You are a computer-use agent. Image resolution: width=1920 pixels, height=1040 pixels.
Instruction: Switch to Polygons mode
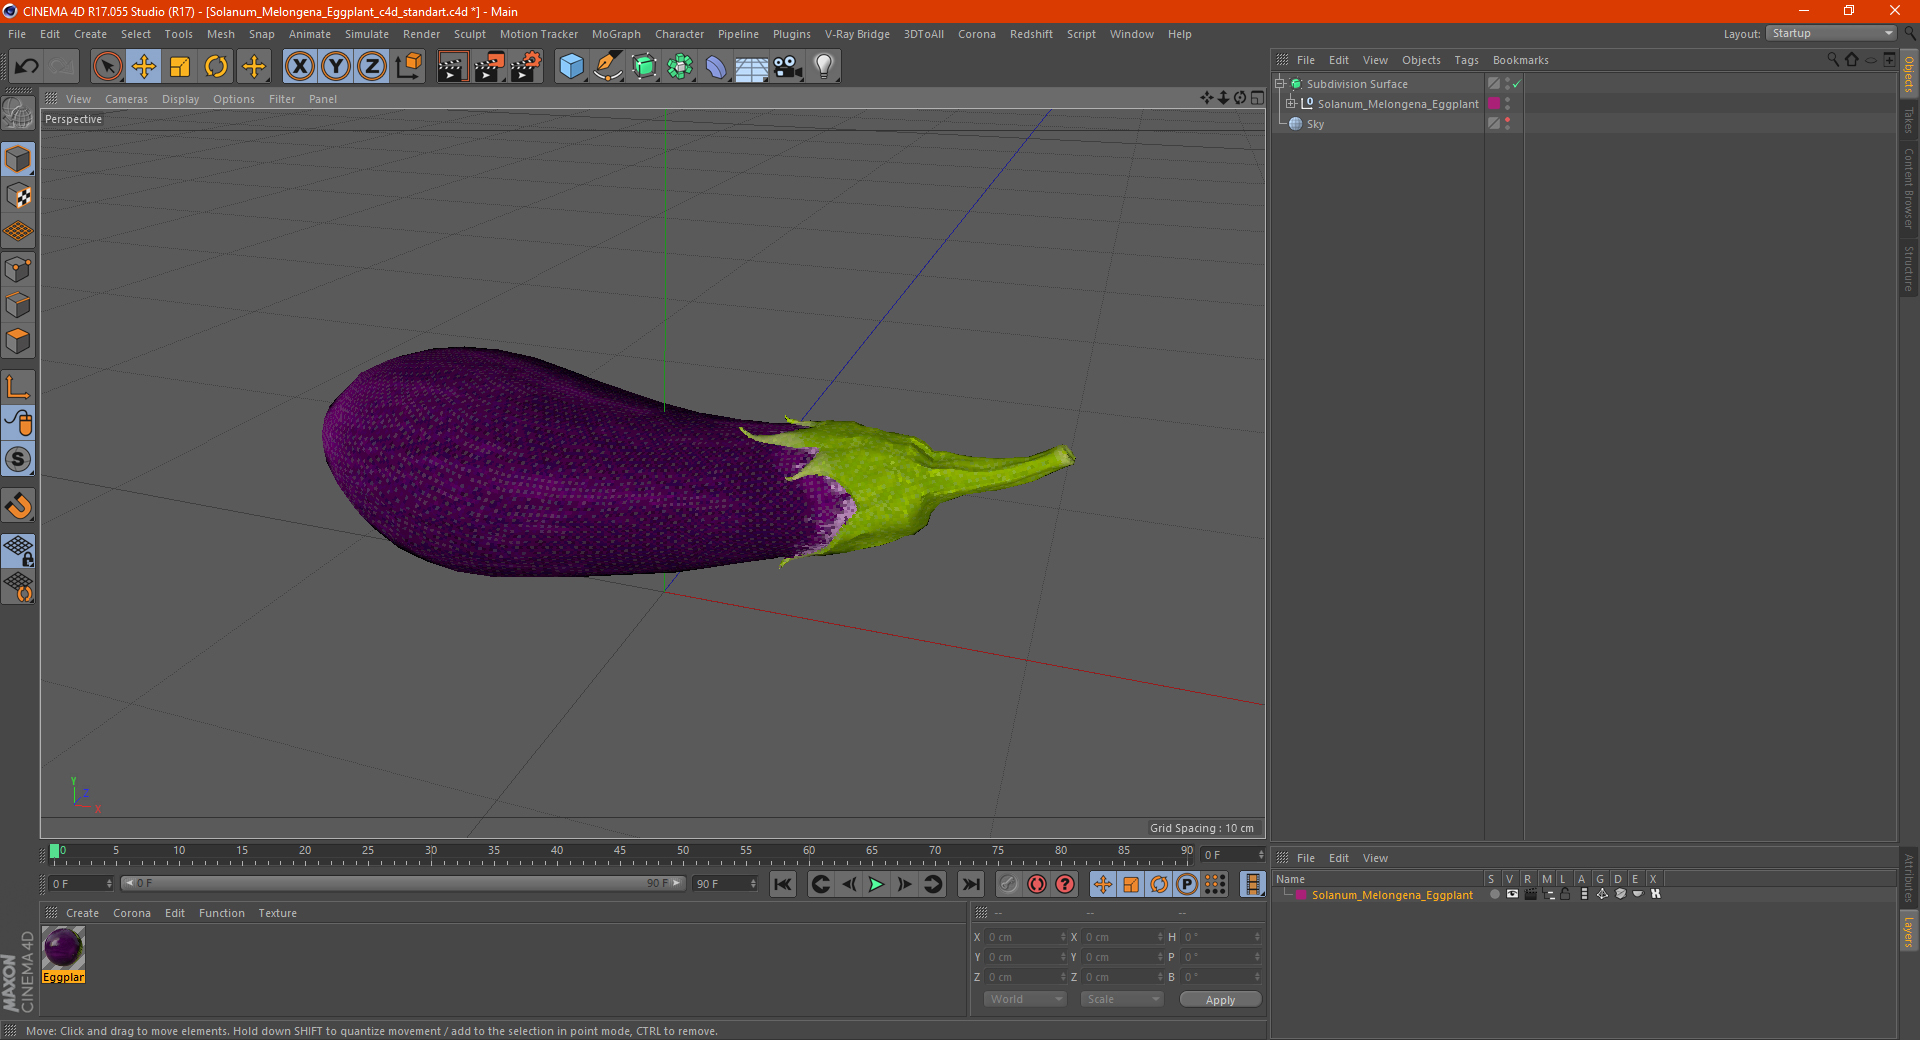(x=18, y=341)
